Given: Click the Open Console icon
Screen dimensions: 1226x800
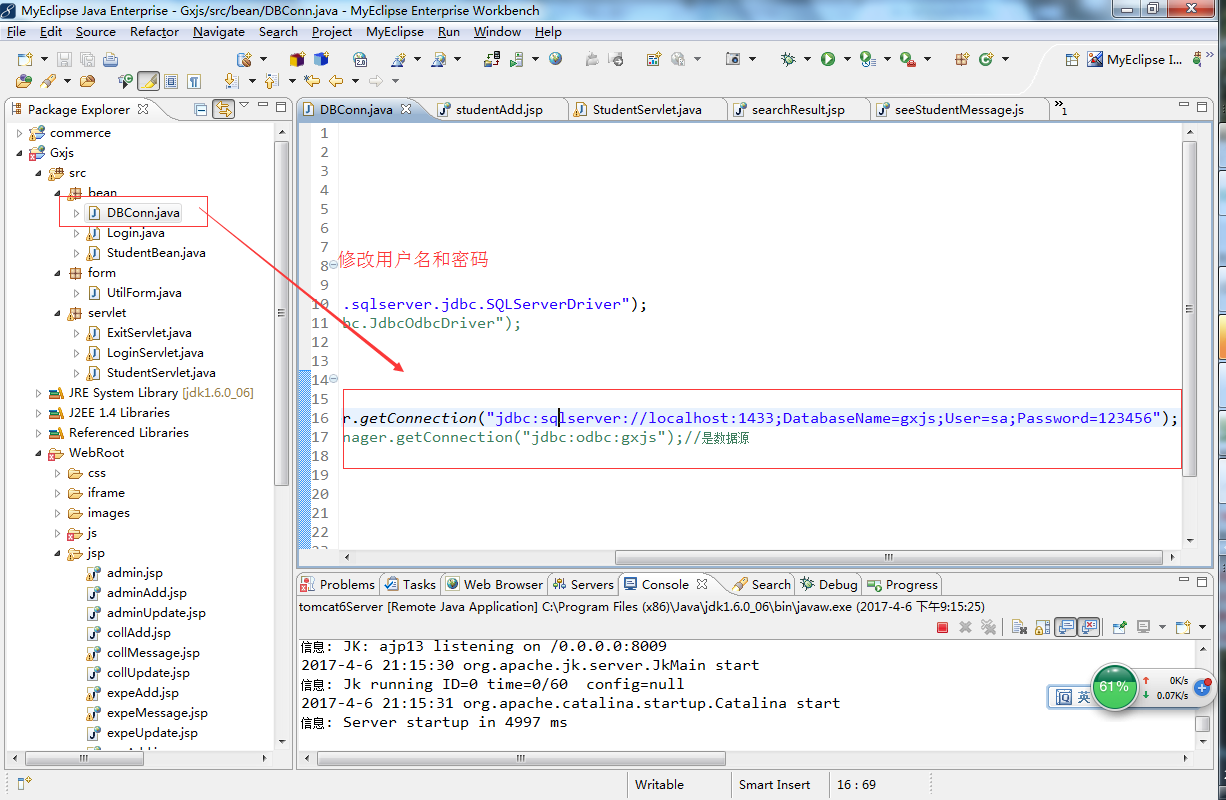Looking at the screenshot, I should coord(1184,627).
